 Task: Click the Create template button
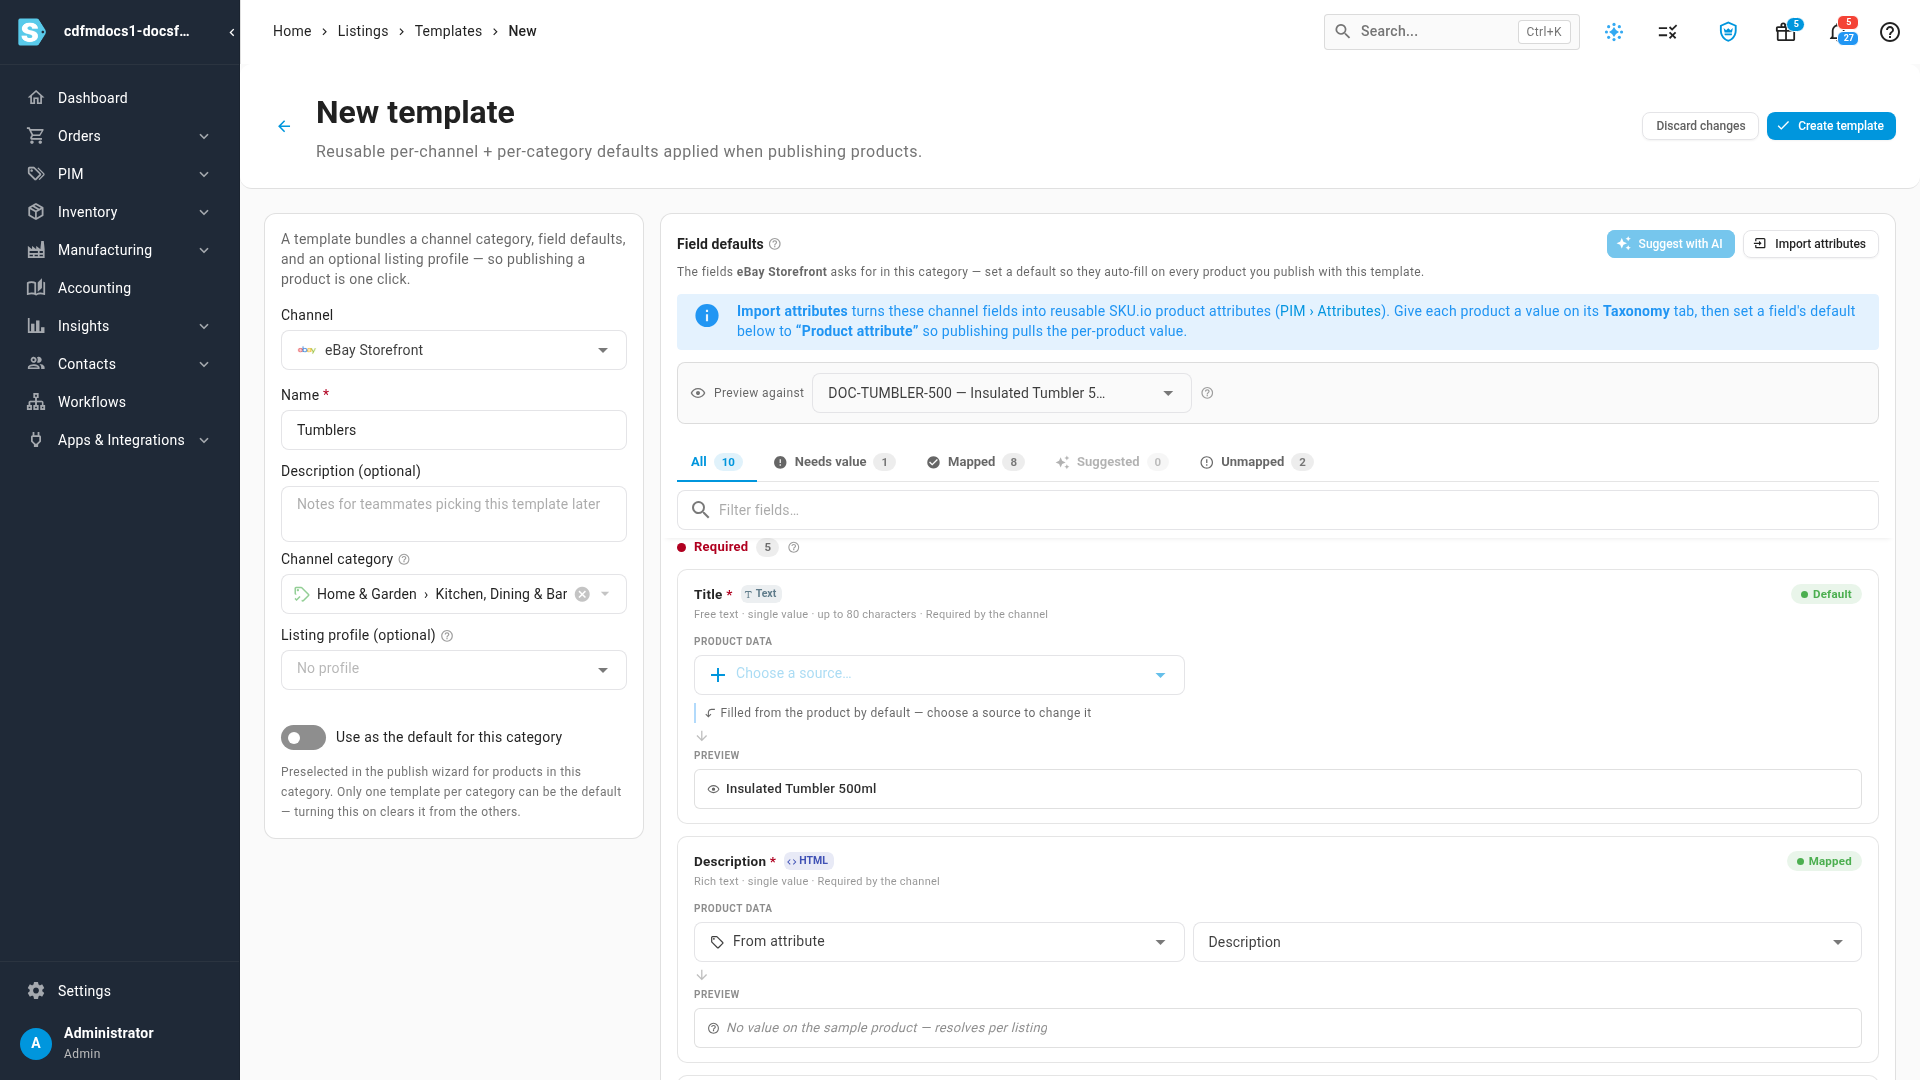1830,126
